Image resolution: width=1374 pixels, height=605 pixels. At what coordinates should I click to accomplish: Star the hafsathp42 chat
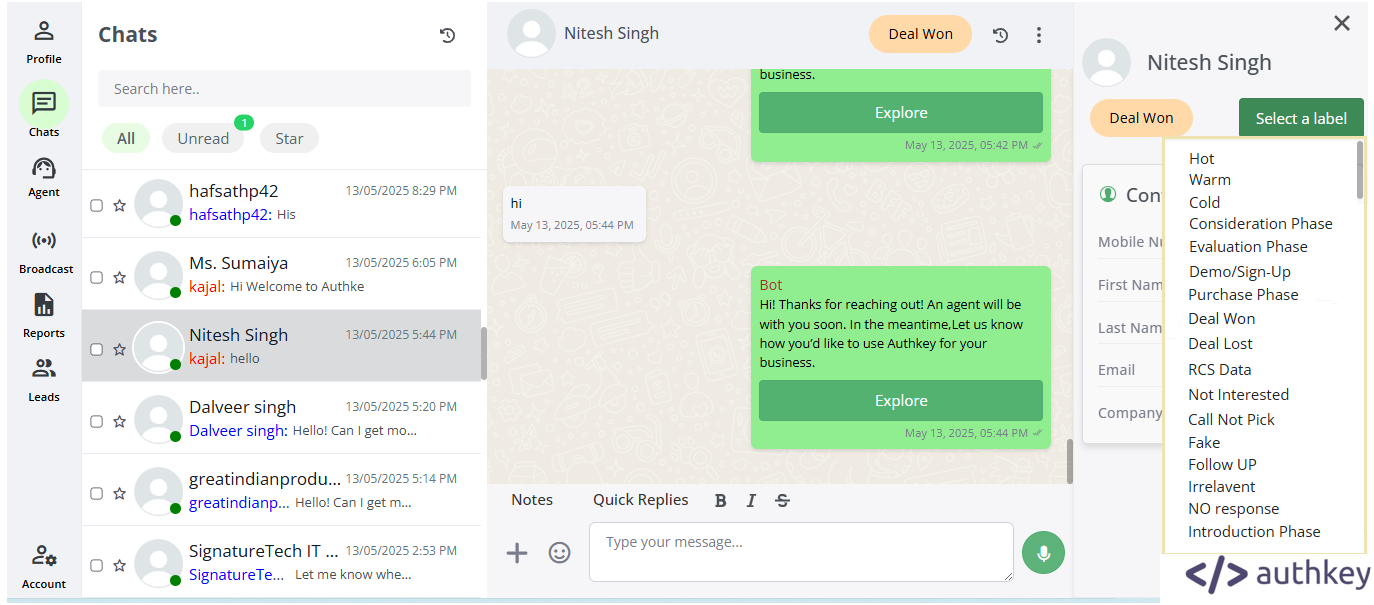(x=119, y=205)
